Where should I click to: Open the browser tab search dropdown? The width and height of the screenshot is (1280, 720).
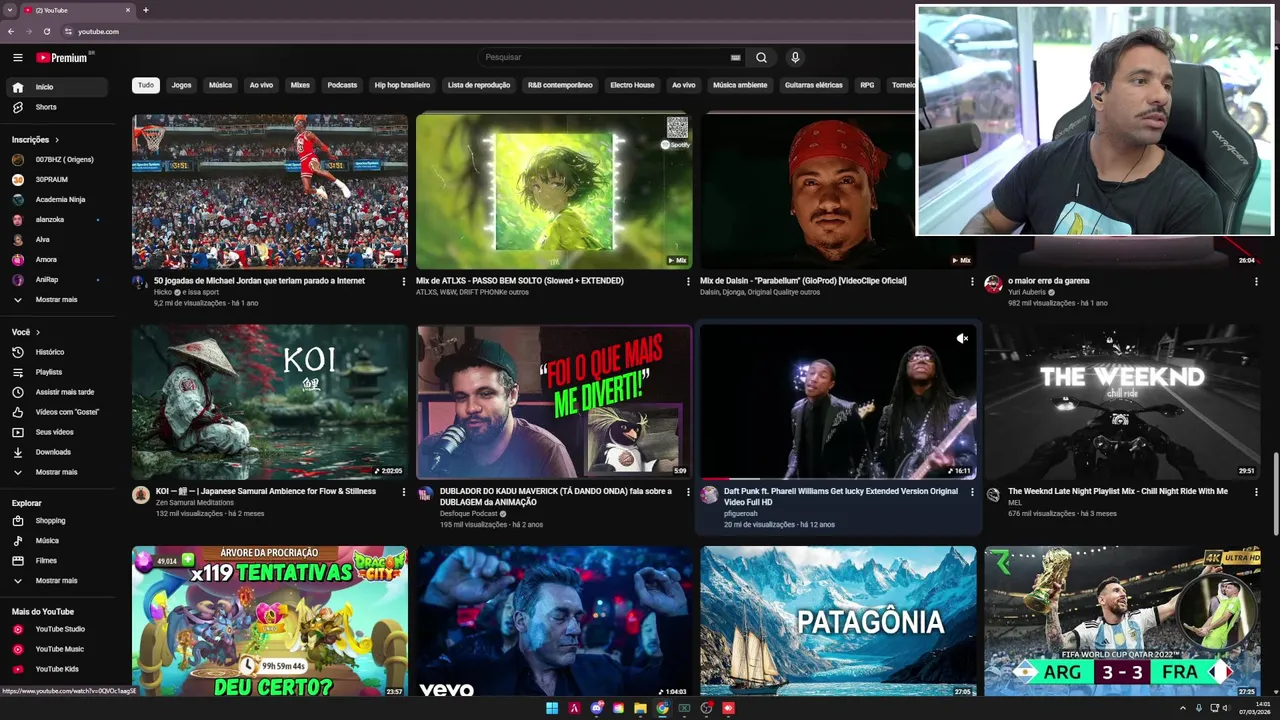coord(10,10)
